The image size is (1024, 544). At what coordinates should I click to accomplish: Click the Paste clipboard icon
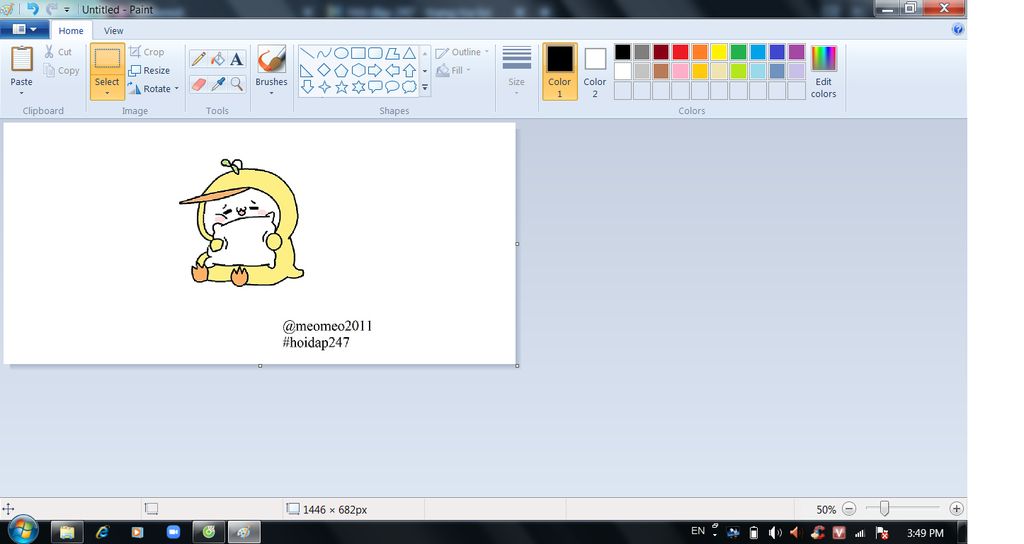[x=22, y=59]
